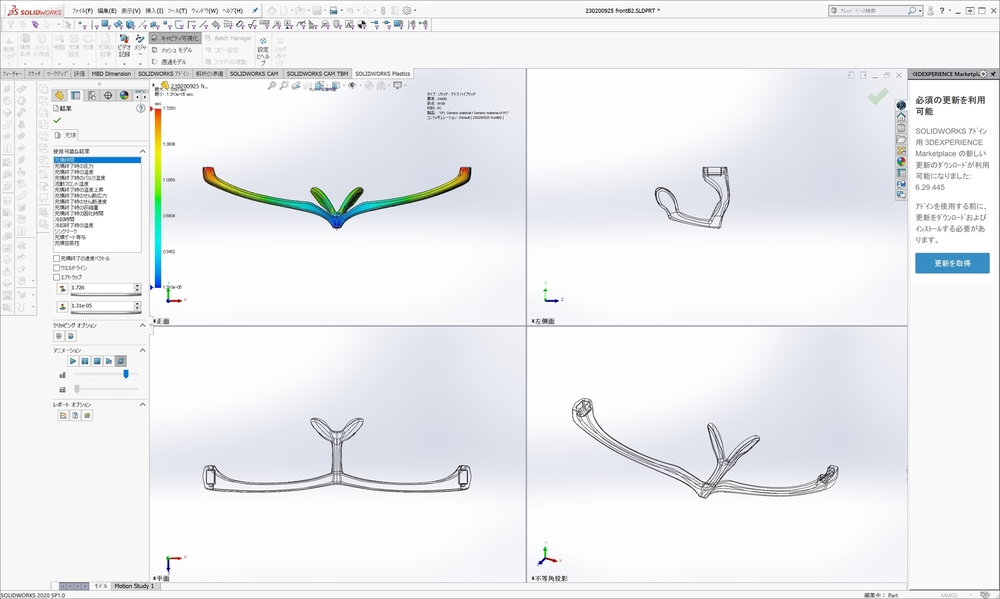The width and height of the screenshot is (1000, 599).
Task: Switch to the MBD Dimension tab
Action: pyautogui.click(x=111, y=73)
